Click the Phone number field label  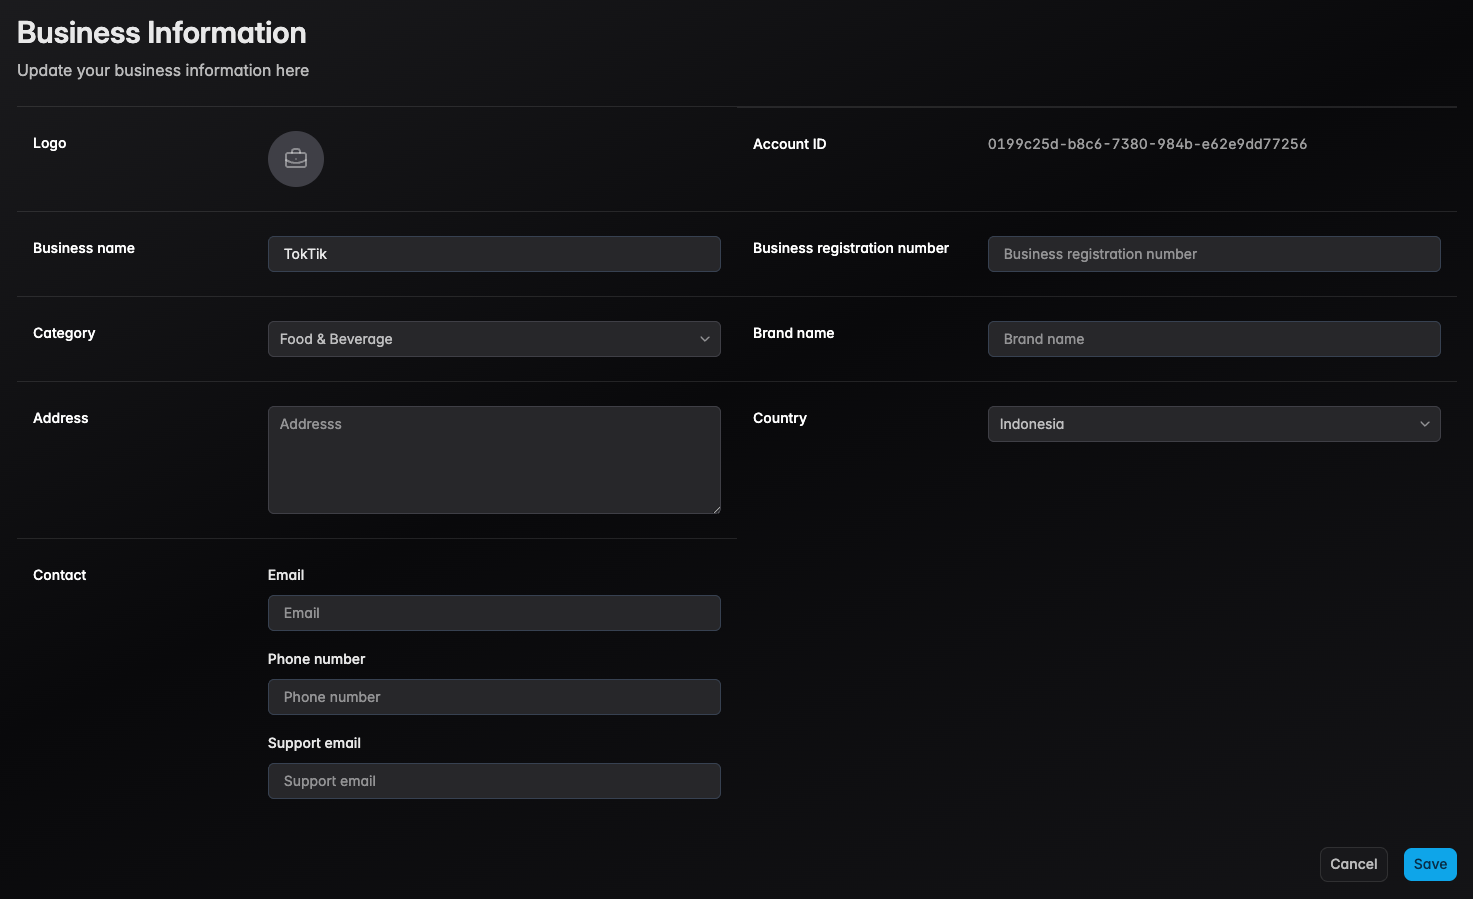tap(316, 659)
